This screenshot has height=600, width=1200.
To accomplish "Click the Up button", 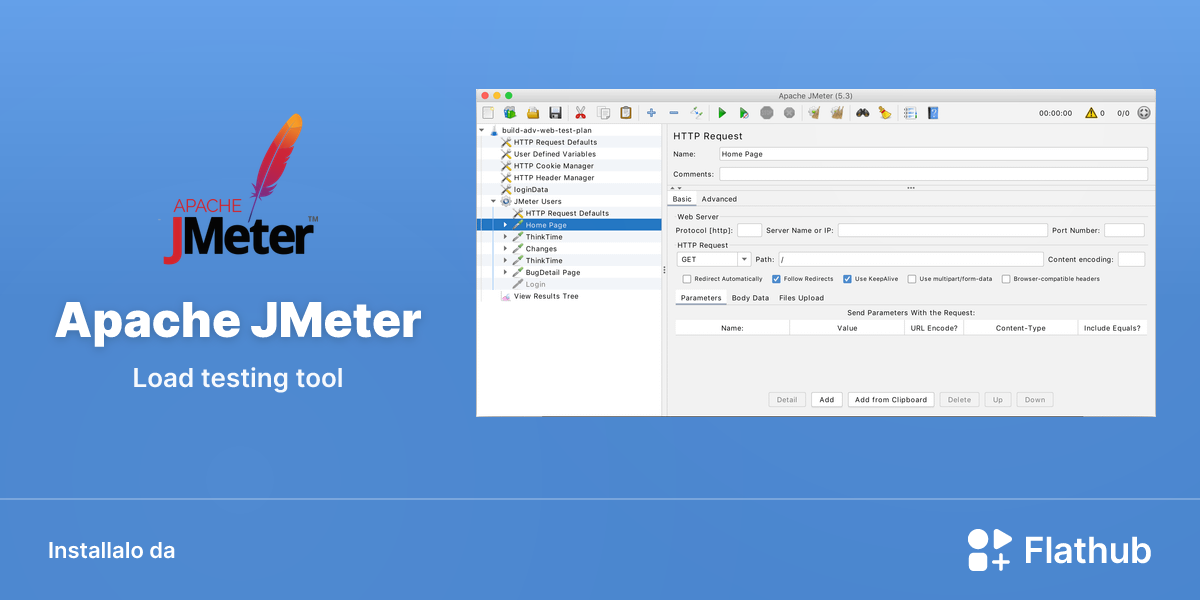I will [997, 400].
